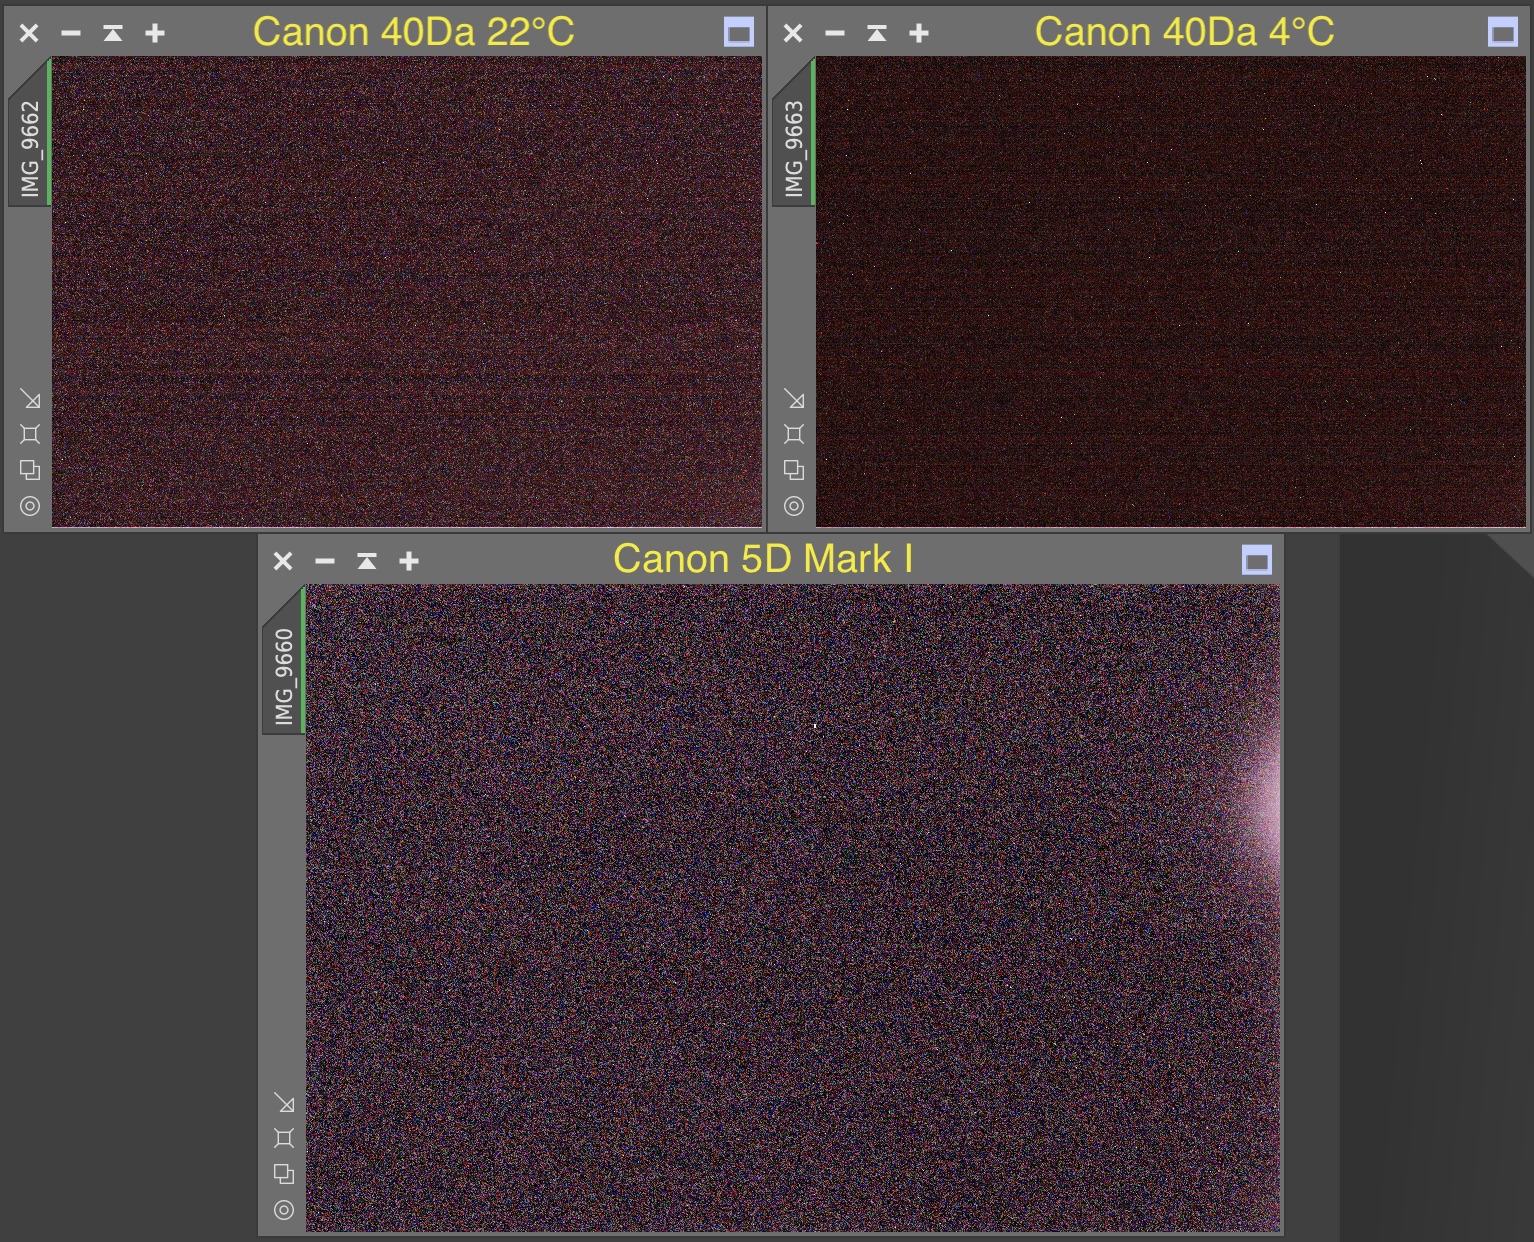Click the circle target icon in IMG_9662 sidebar

[x=30, y=506]
